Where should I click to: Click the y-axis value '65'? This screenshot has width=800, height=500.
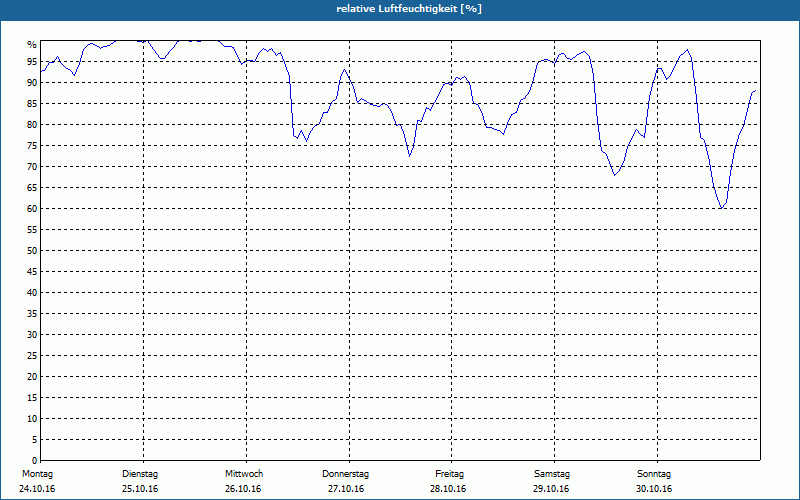[x=32, y=188]
